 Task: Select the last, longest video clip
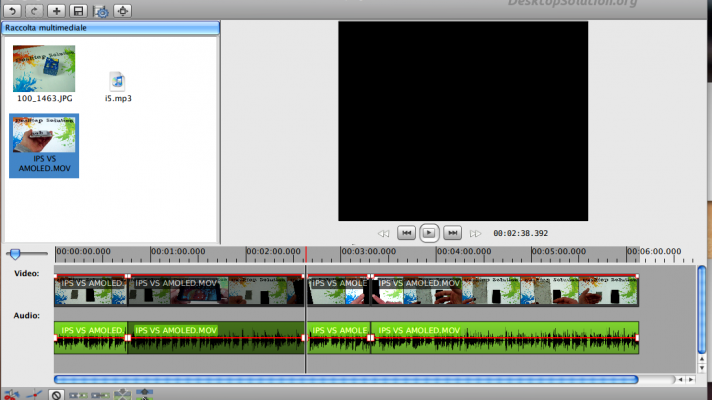click(505, 291)
